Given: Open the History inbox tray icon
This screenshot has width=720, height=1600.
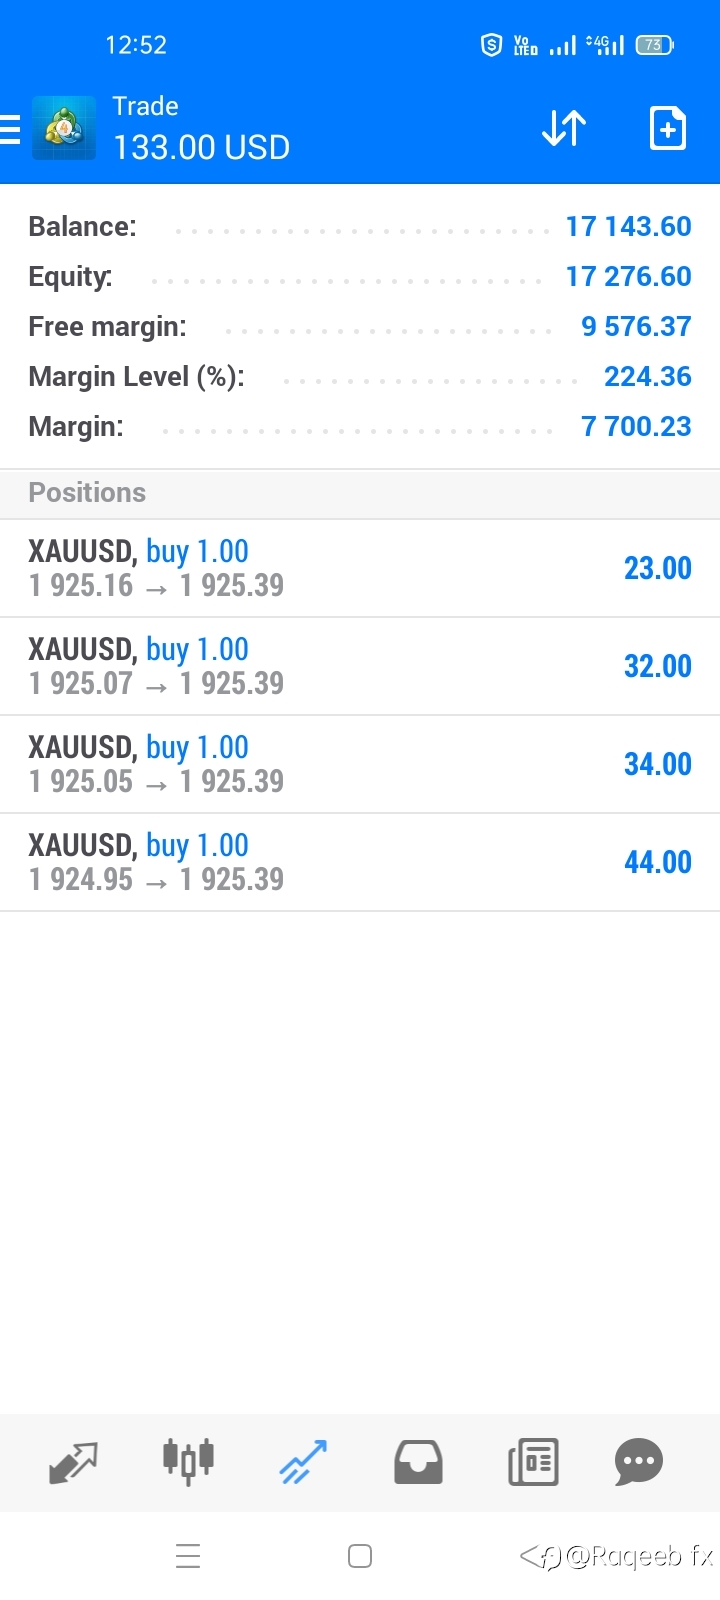Looking at the screenshot, I should point(418,1462).
